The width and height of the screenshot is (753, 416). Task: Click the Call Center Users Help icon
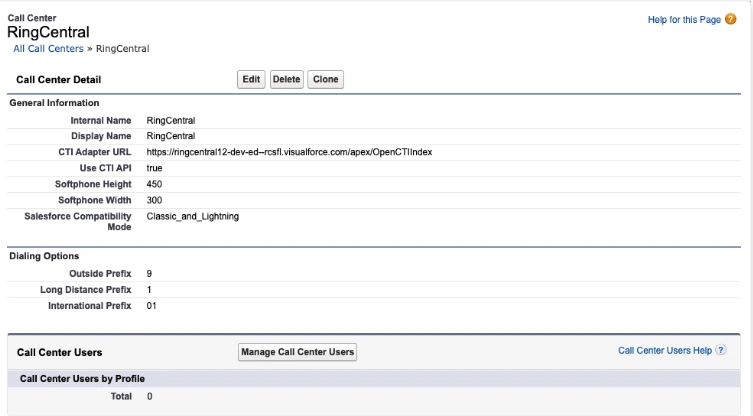(721, 351)
